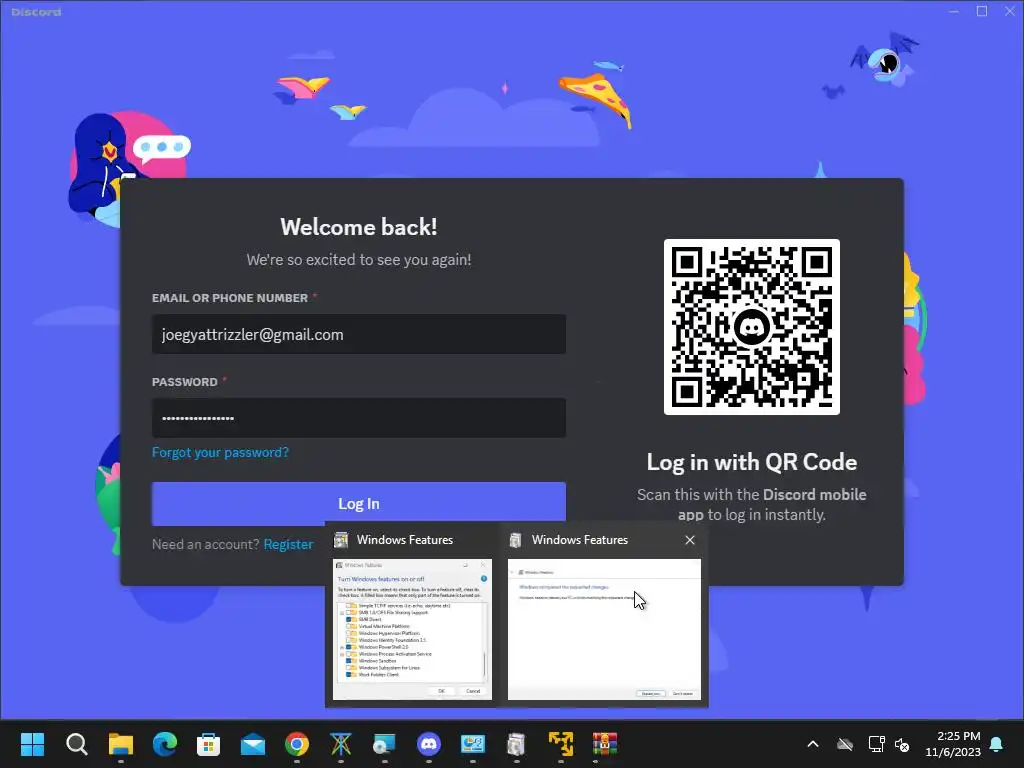Open Microsoft Edge from the taskbar
The width and height of the screenshot is (1024, 768).
165,744
